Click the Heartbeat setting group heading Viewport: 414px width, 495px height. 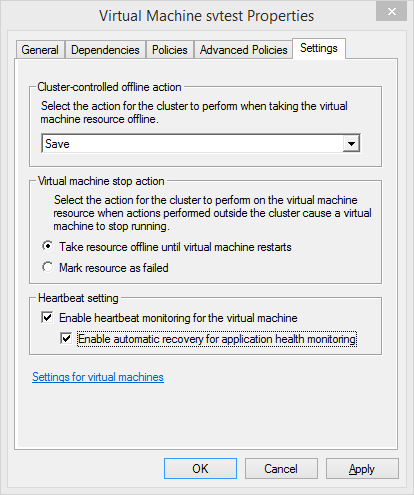click(x=78, y=298)
